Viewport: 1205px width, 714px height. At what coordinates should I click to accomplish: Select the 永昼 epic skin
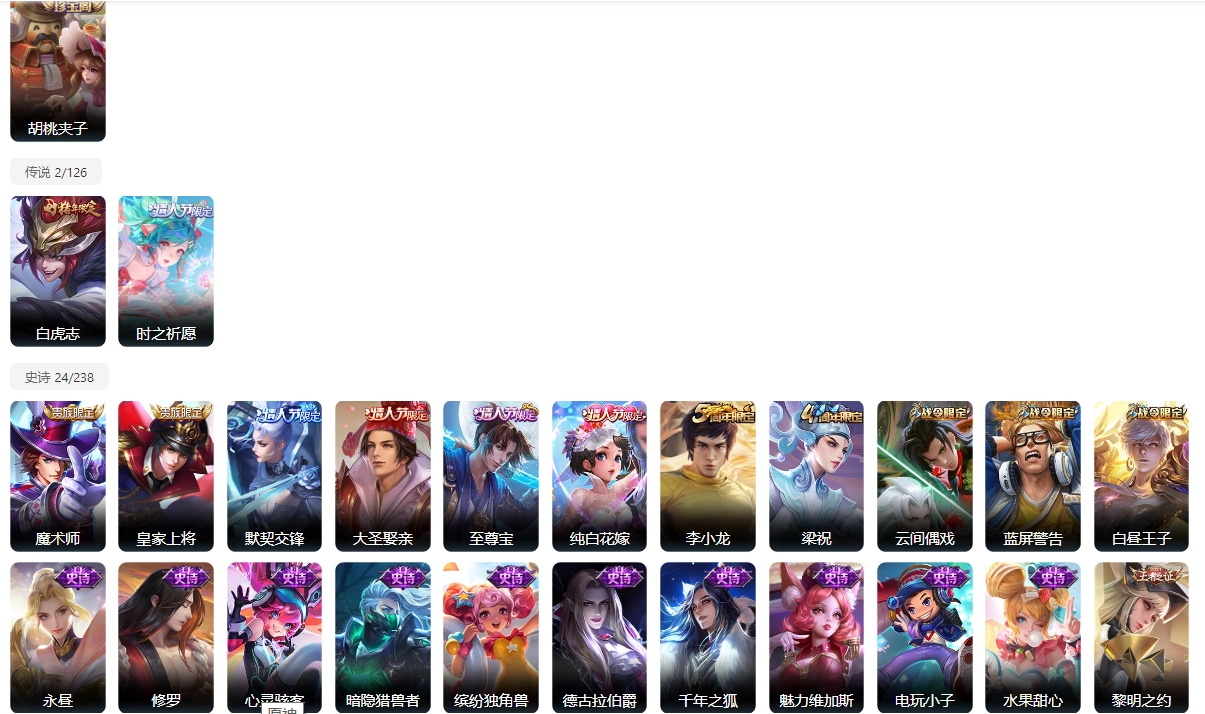click(58, 638)
